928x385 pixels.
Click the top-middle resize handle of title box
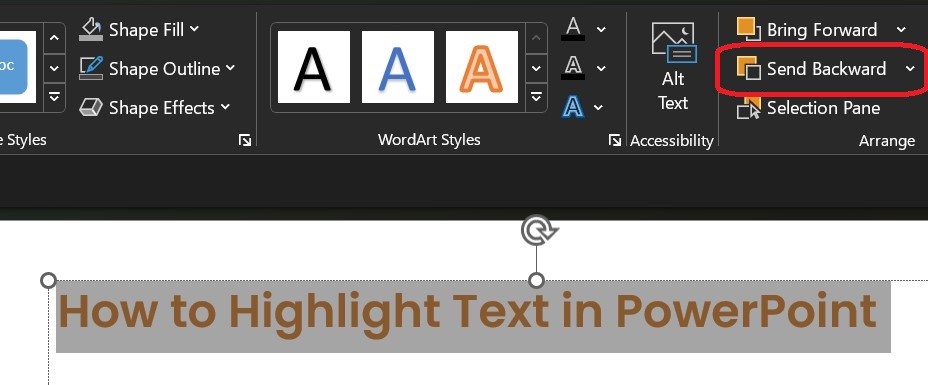pyautogui.click(x=536, y=280)
